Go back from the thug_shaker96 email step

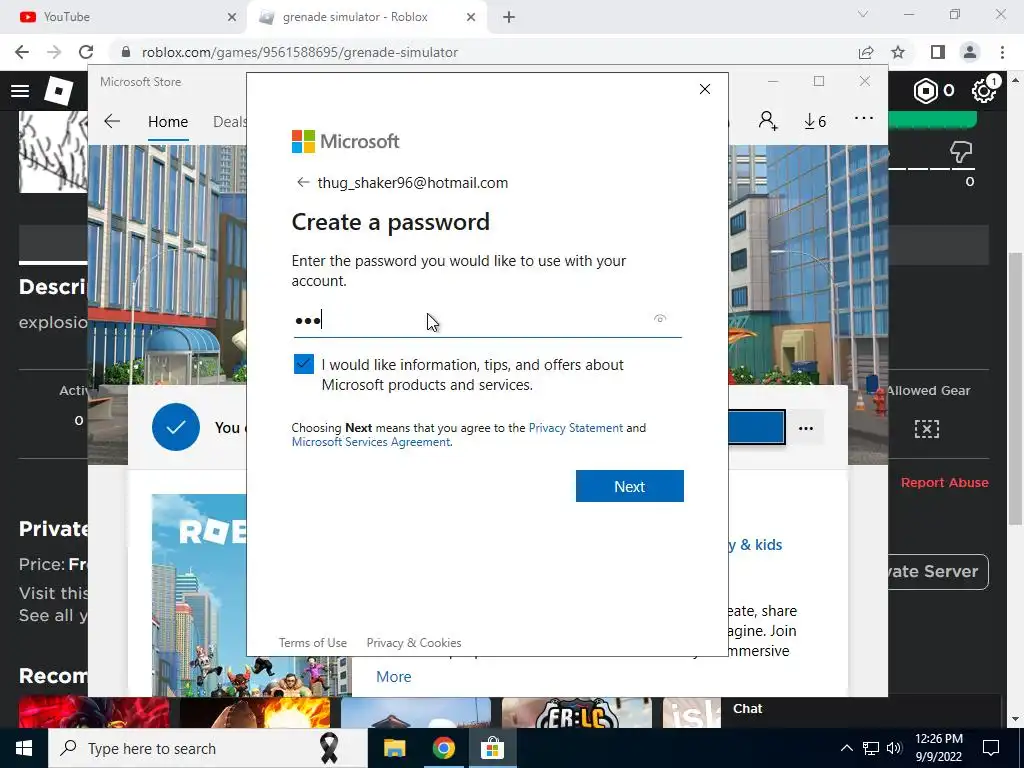coord(303,182)
